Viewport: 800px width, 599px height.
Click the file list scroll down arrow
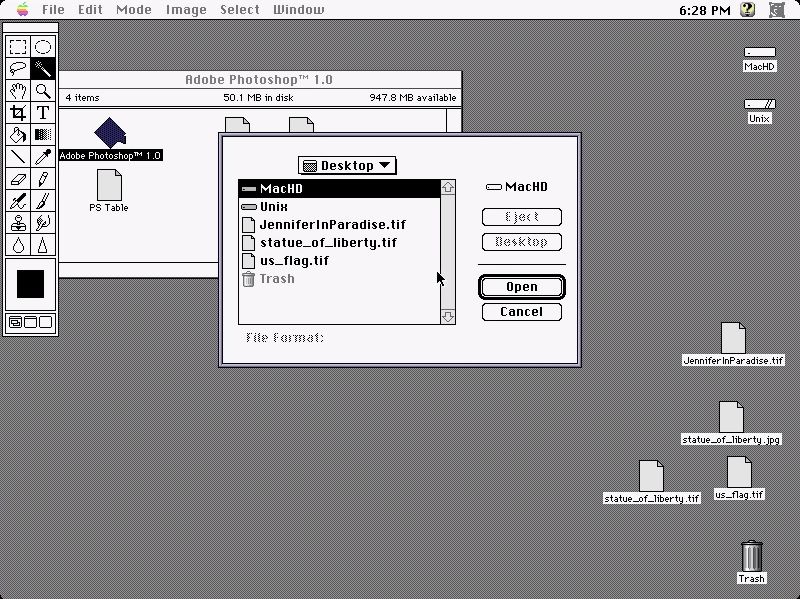point(448,317)
